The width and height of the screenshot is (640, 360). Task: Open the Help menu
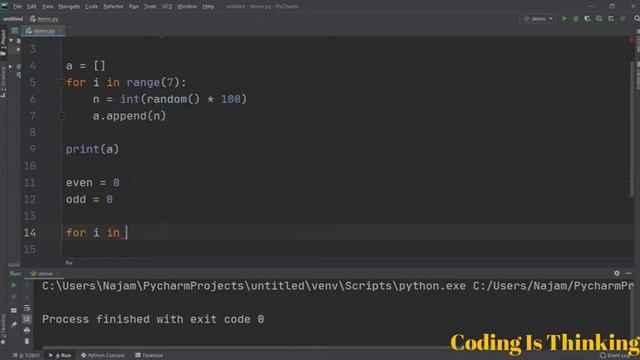[x=208, y=7]
